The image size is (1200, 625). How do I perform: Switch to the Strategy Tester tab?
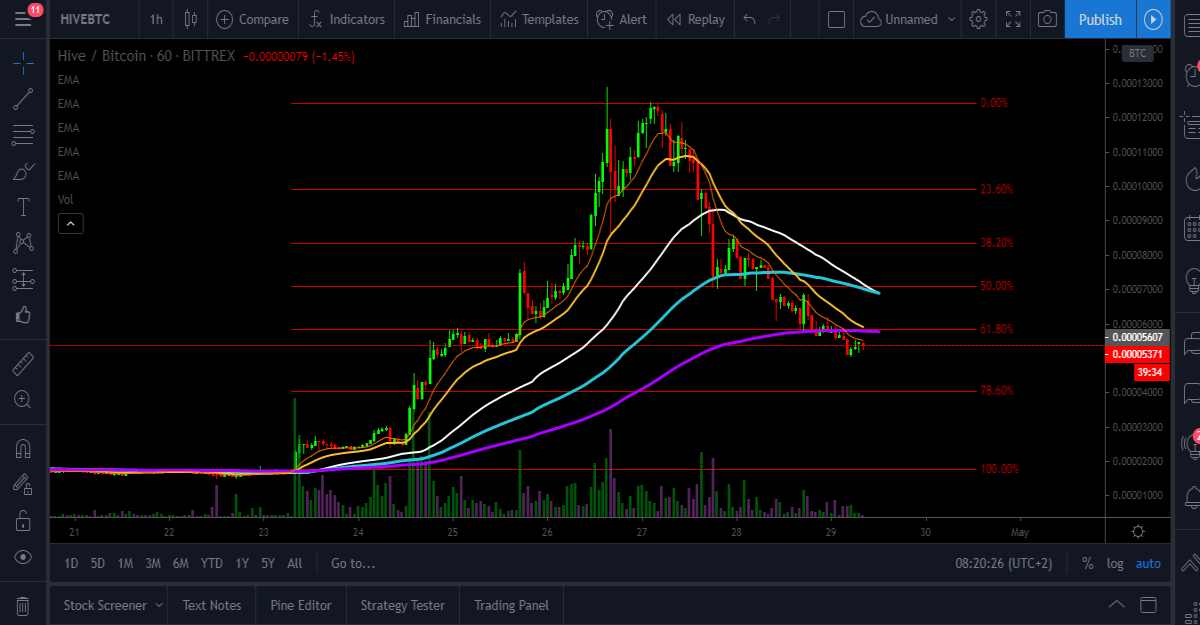(402, 605)
